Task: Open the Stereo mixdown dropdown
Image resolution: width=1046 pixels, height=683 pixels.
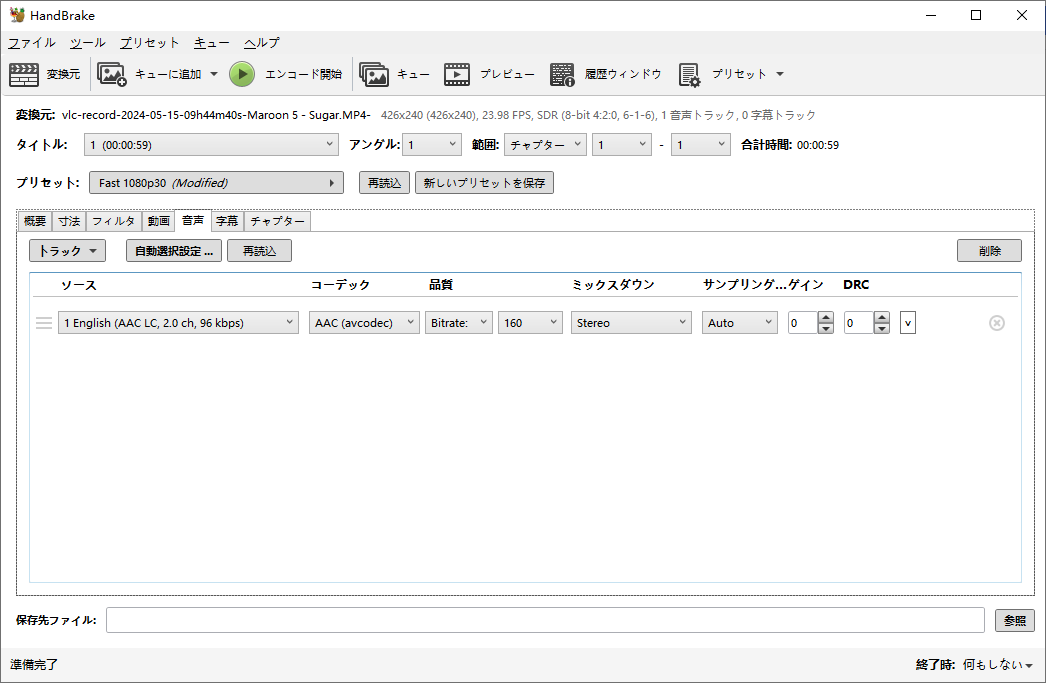Action: [x=631, y=323]
